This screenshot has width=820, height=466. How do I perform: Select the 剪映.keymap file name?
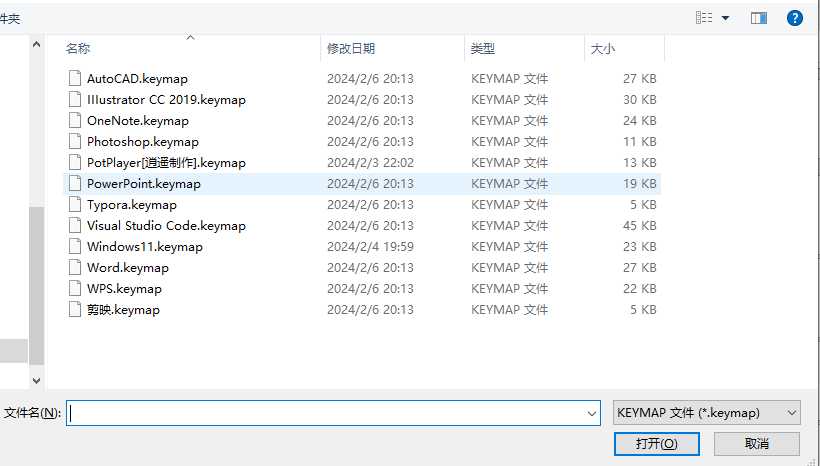coord(123,309)
